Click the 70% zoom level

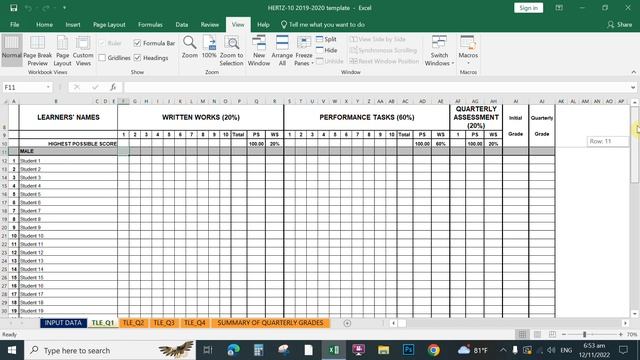[632, 334]
